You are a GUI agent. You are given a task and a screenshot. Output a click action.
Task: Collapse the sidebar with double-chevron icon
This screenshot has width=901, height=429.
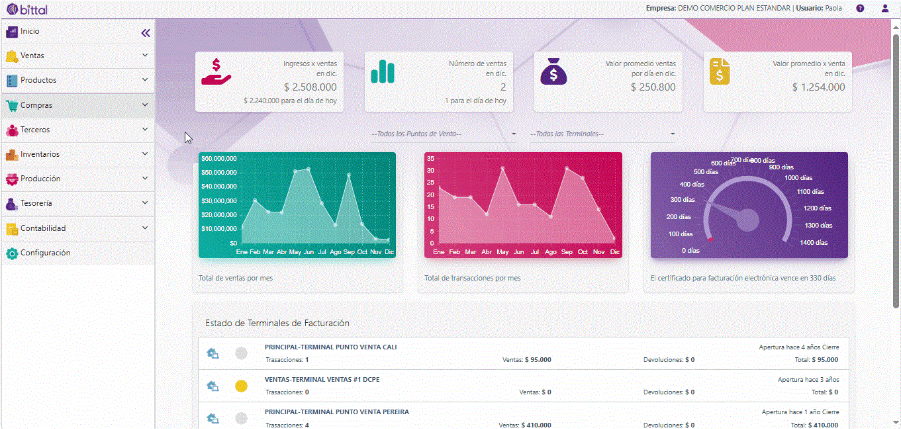145,32
